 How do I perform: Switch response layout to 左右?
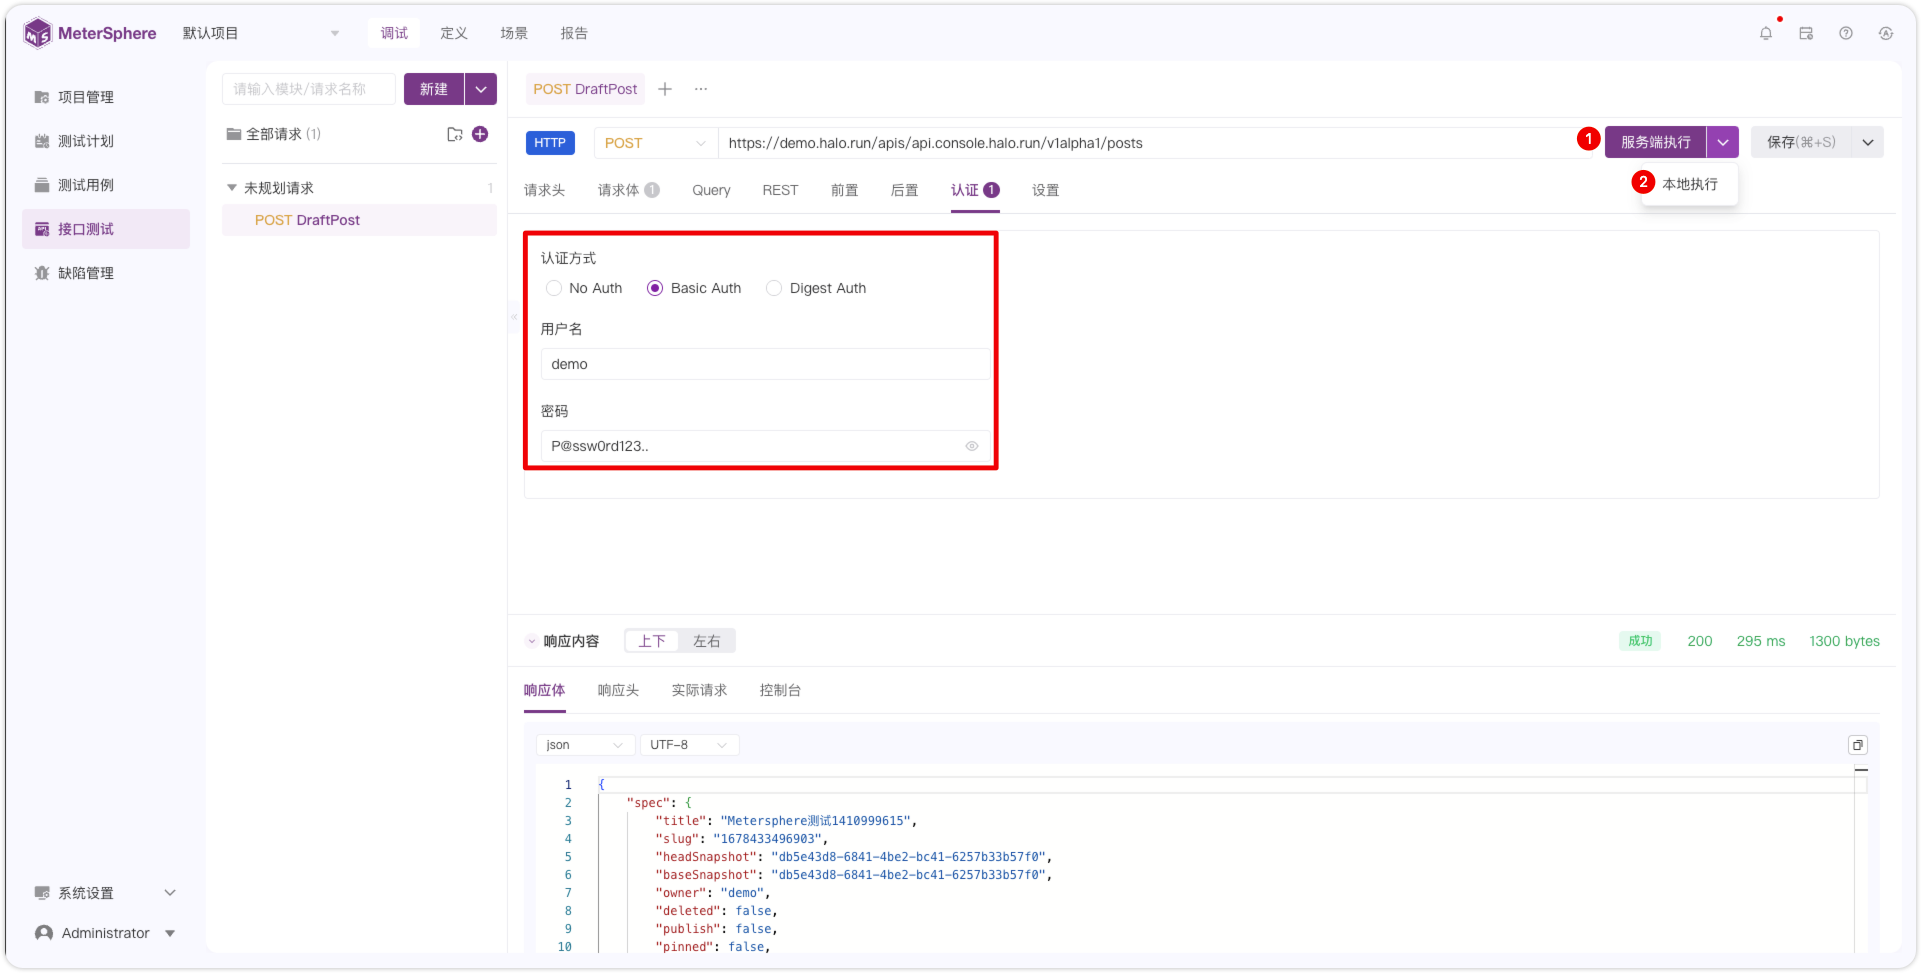click(707, 641)
